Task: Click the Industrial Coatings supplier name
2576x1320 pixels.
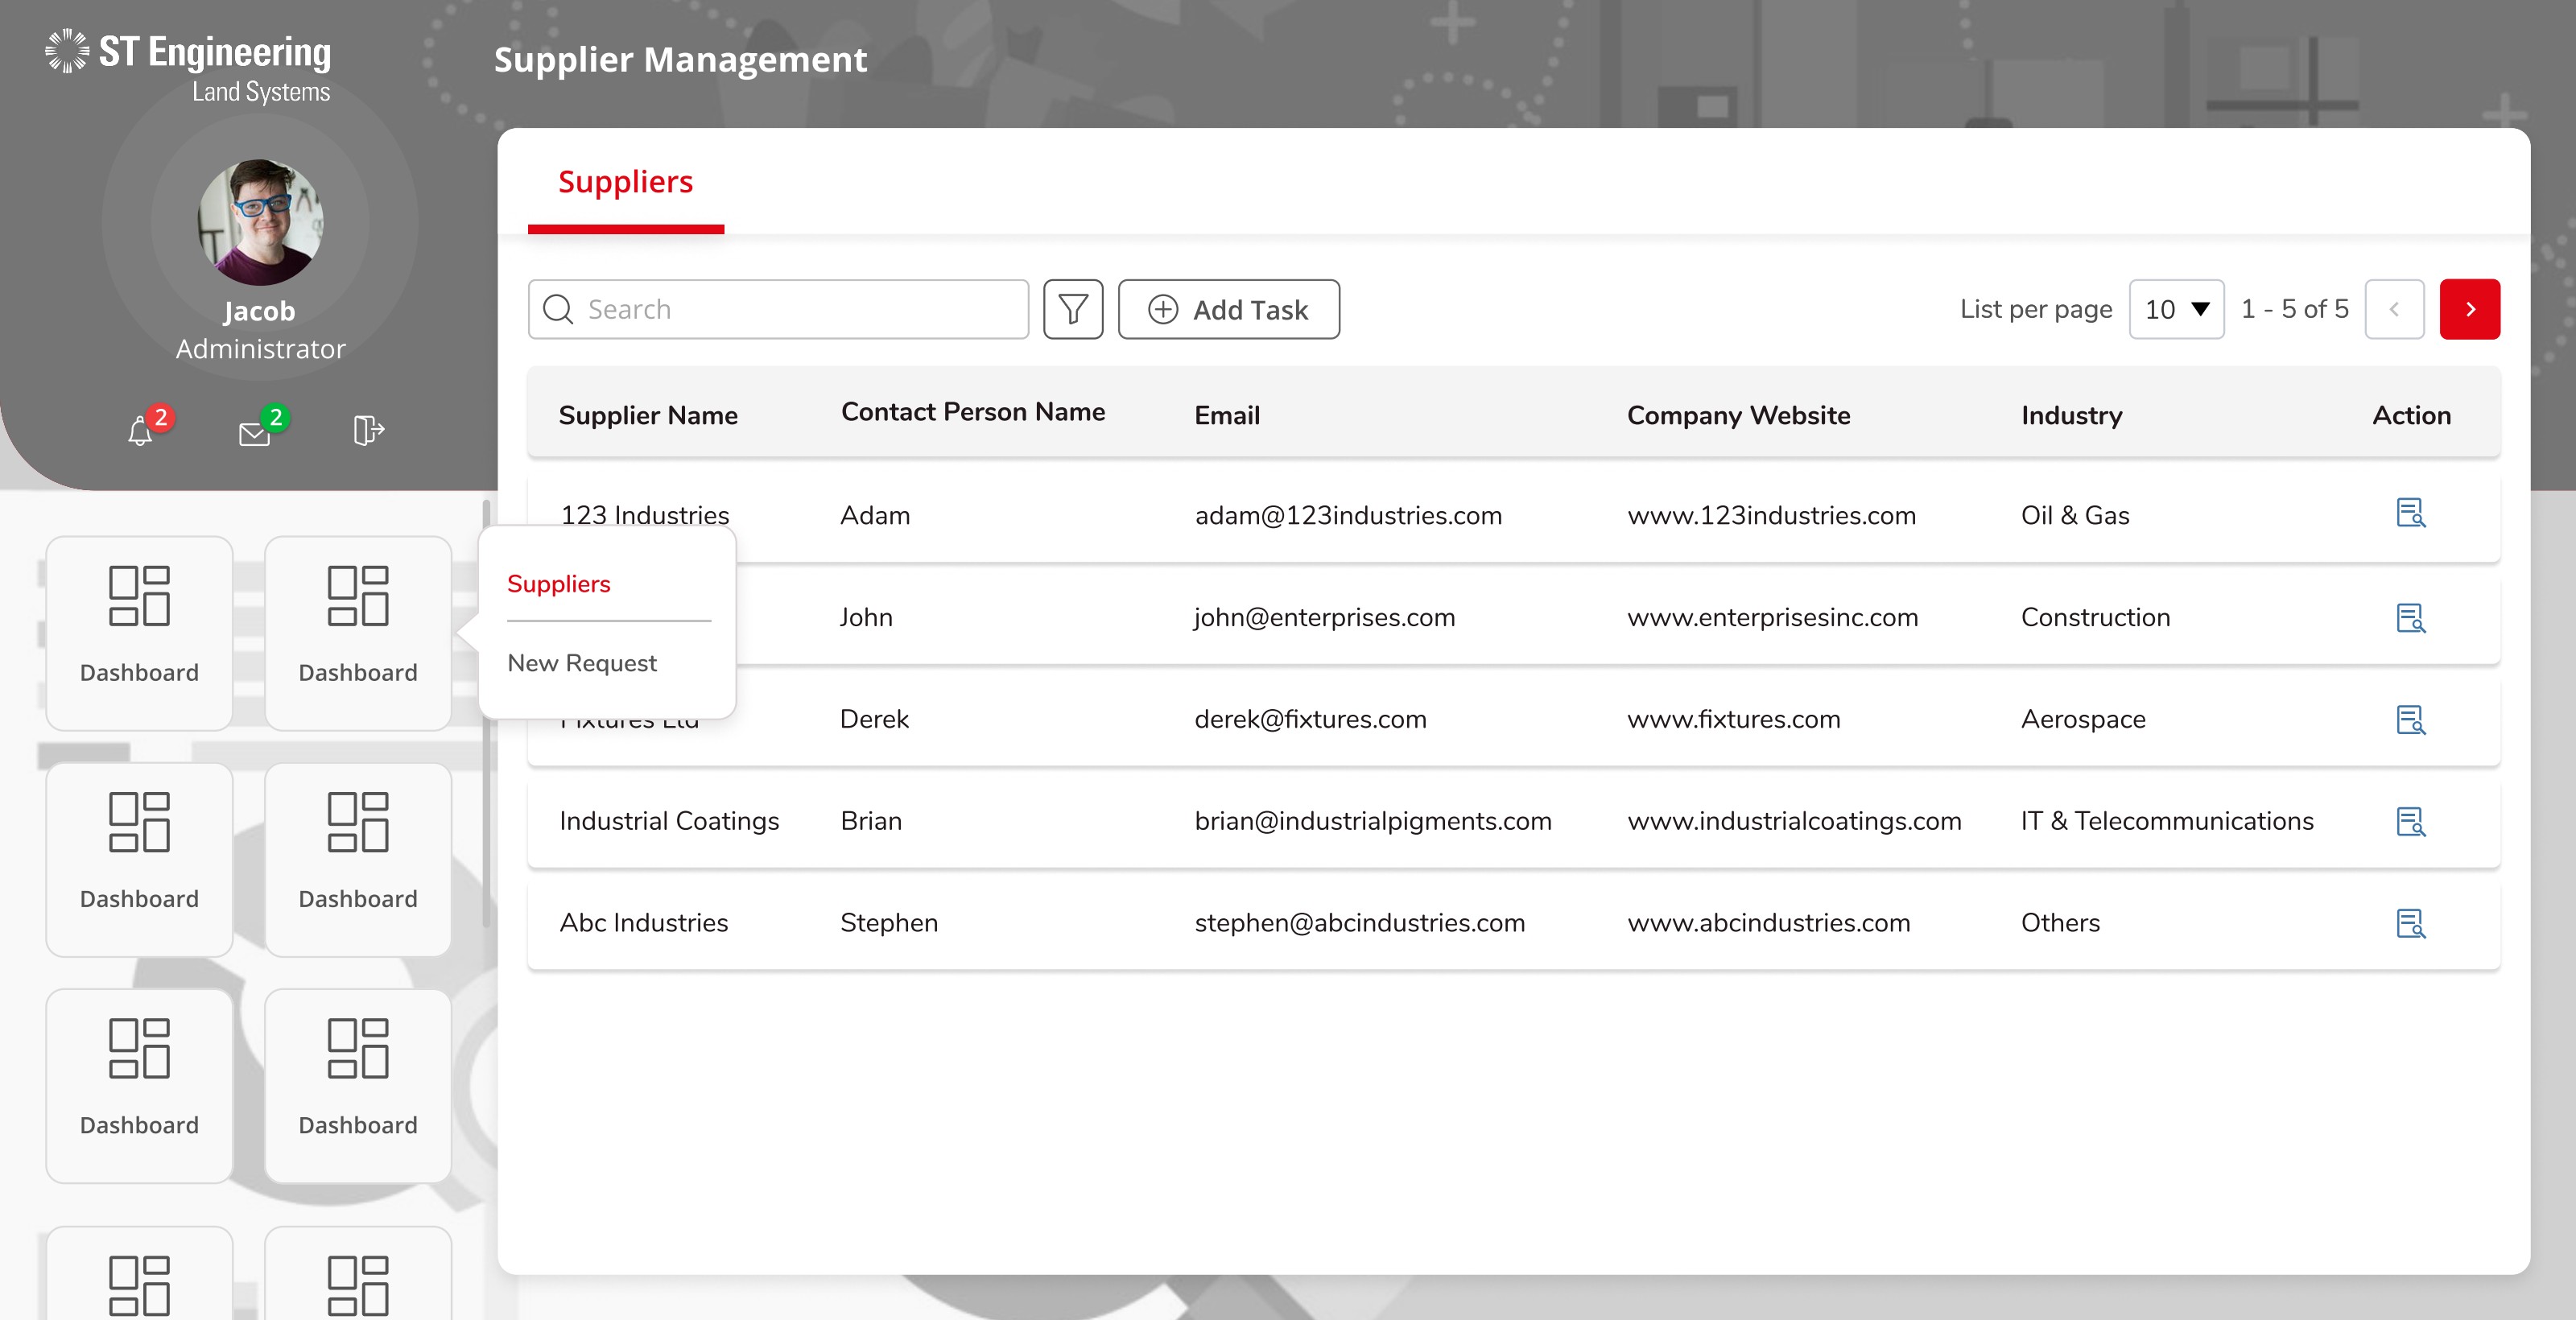Action: point(668,820)
